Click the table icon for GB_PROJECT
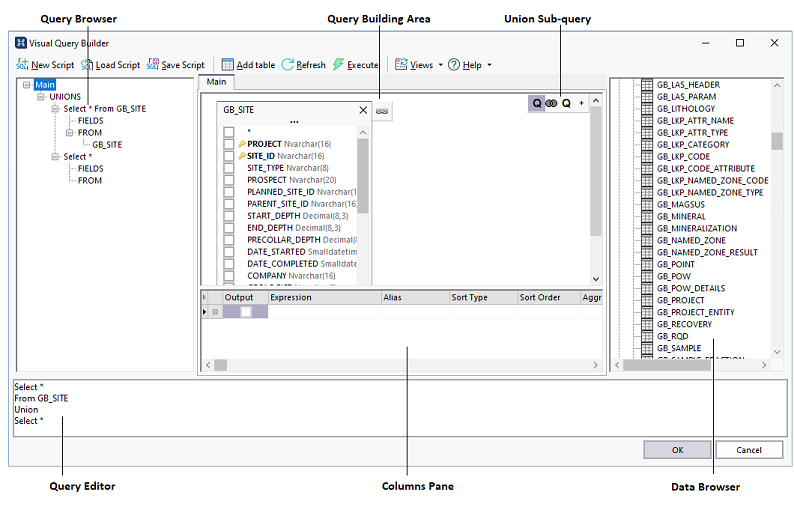This screenshot has width=794, height=506. click(647, 300)
